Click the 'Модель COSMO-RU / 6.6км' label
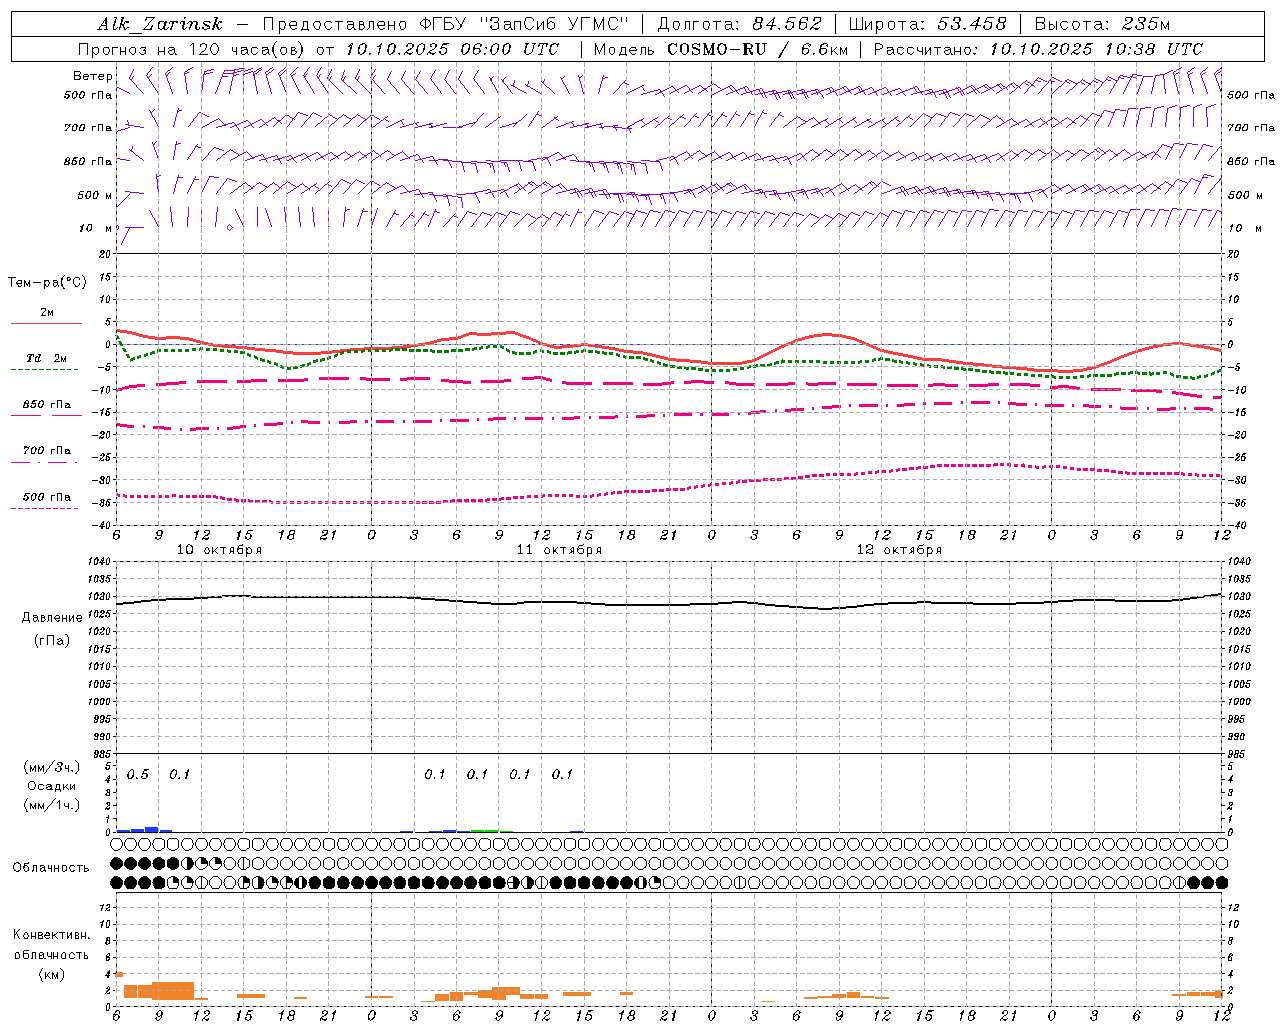Viewport: 1280px width, 1024px height. tap(720, 49)
